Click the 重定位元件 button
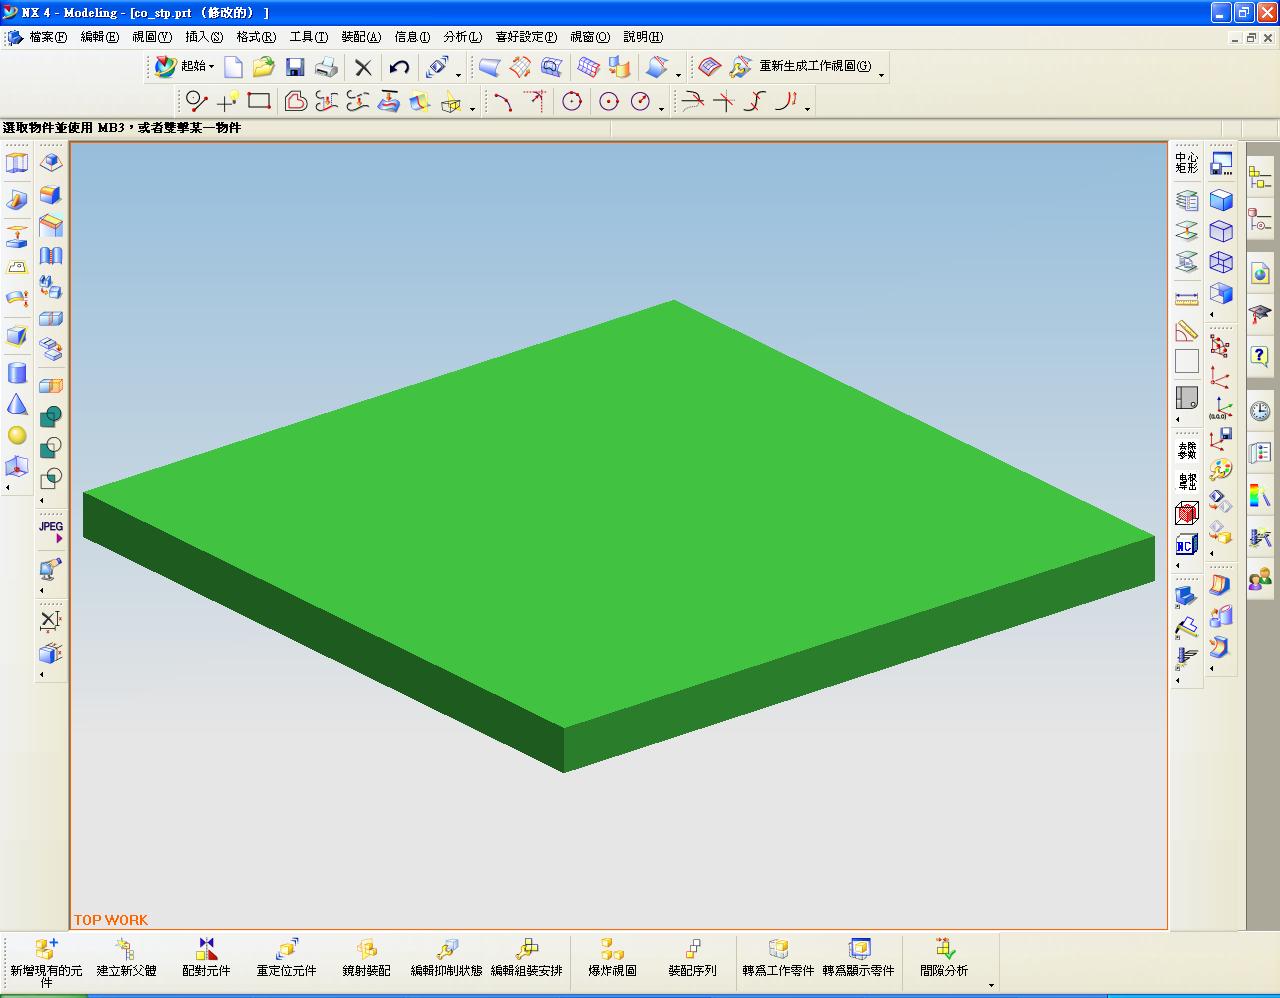Screen dimensions: 1280x998 286,958
